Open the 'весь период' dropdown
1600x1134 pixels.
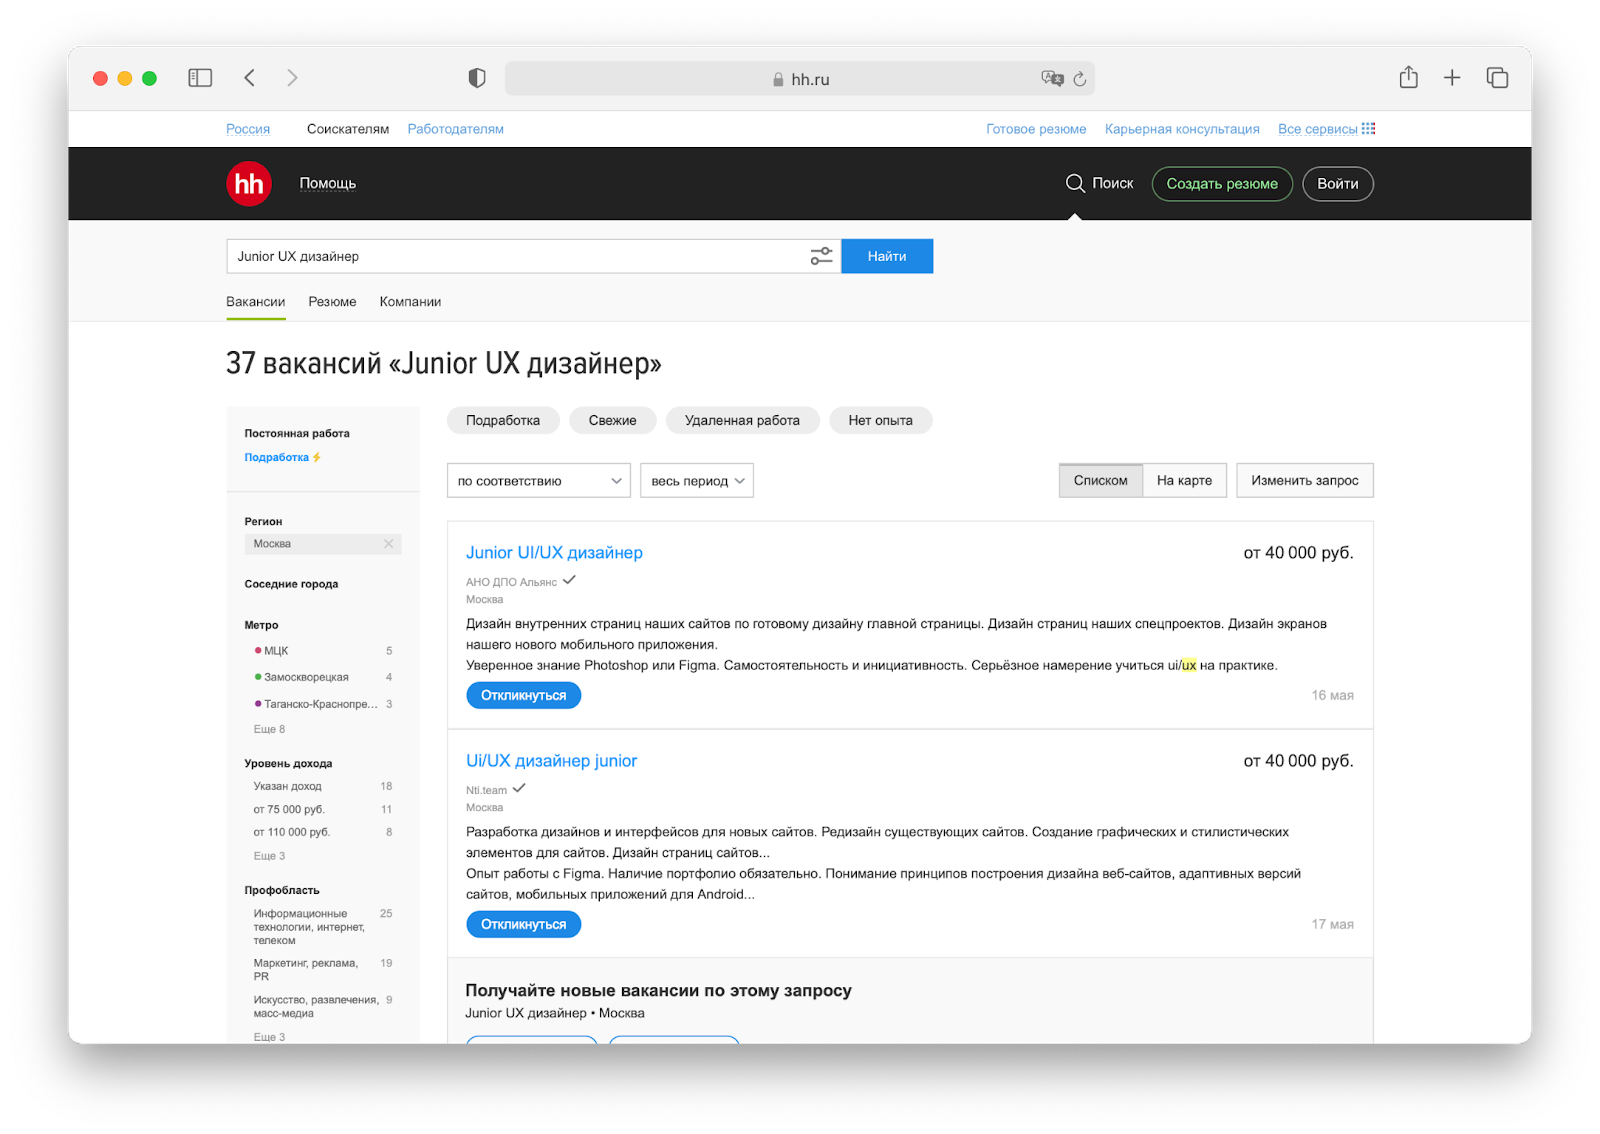point(697,481)
